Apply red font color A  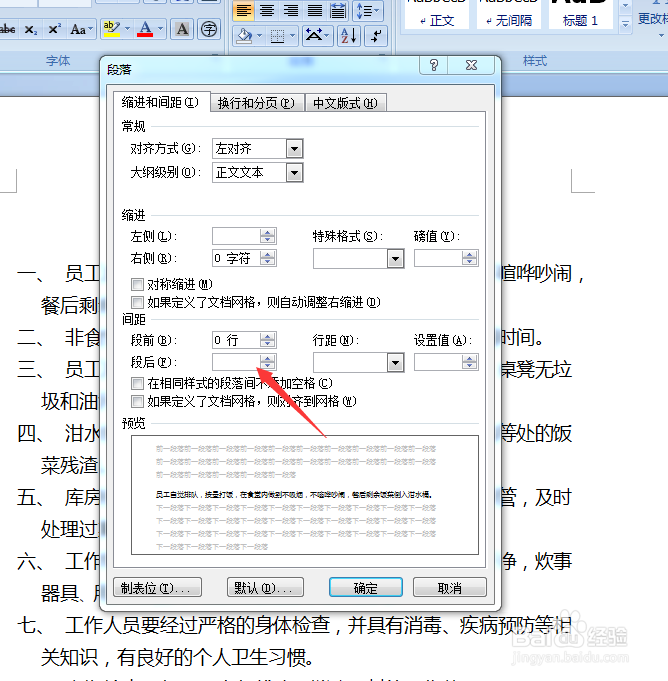145,30
